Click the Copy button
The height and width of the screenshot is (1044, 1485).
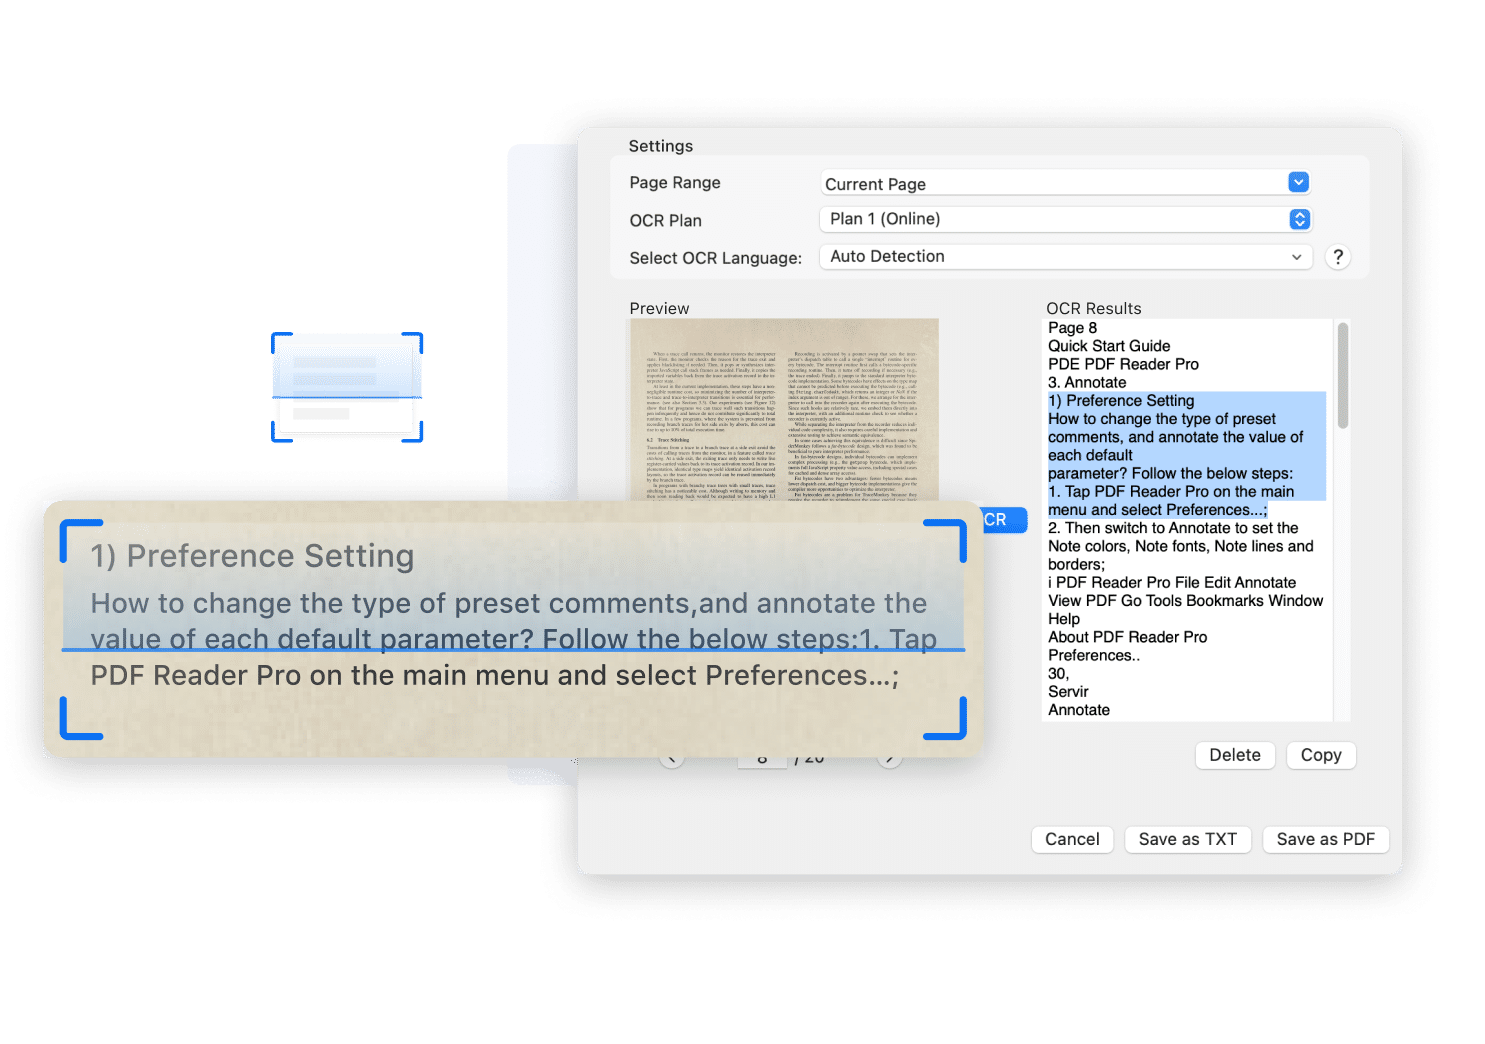point(1321,755)
